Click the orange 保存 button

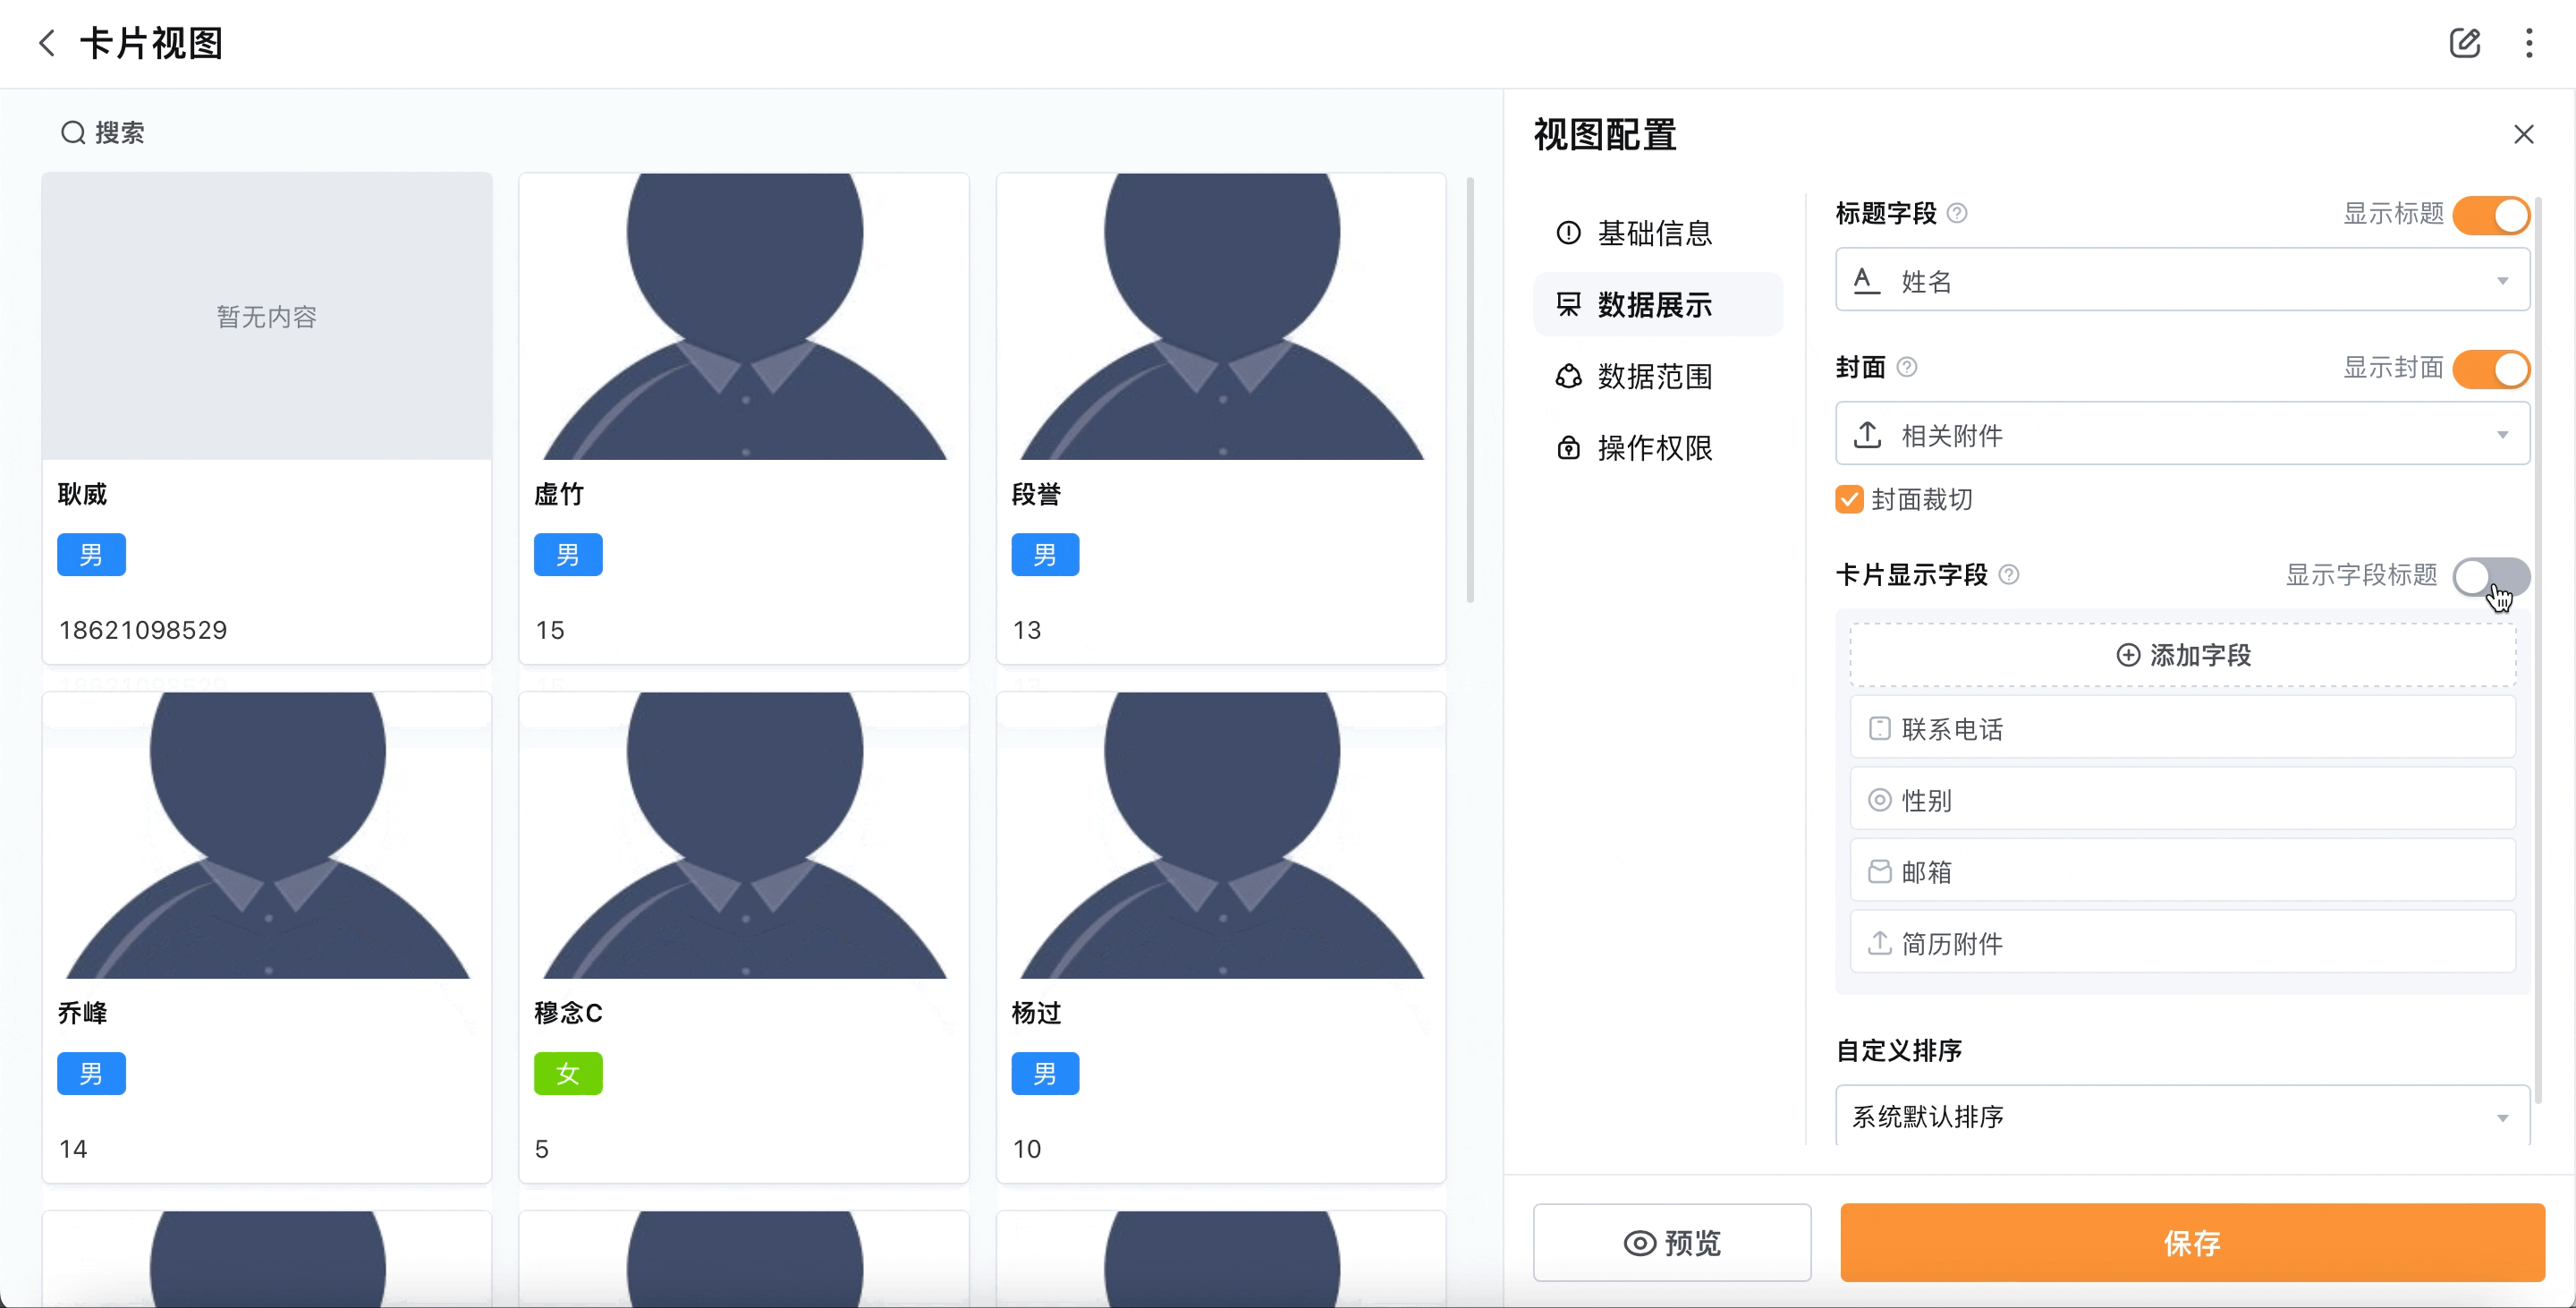(x=2192, y=1243)
